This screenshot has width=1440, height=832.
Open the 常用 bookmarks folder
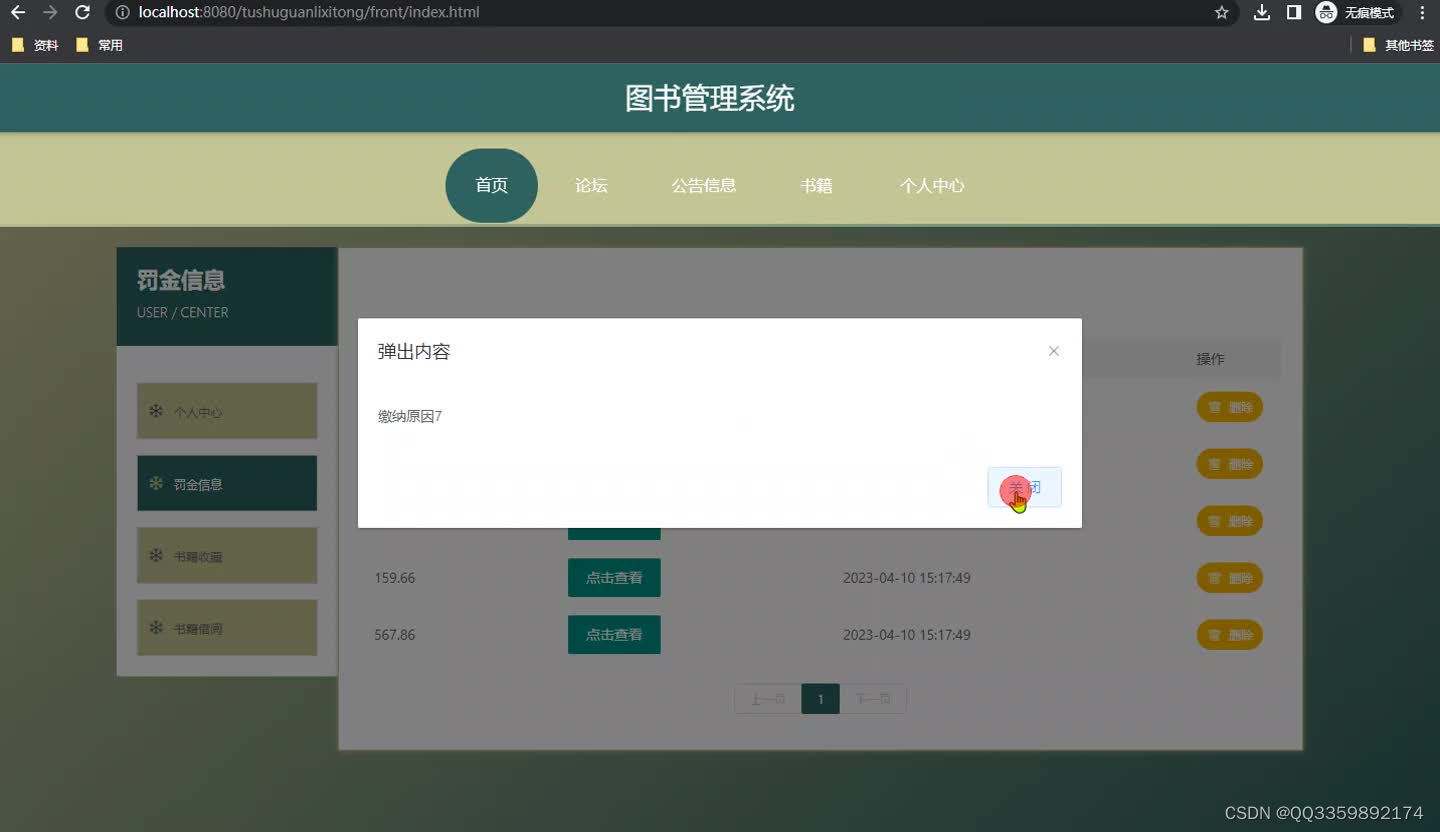coord(99,45)
